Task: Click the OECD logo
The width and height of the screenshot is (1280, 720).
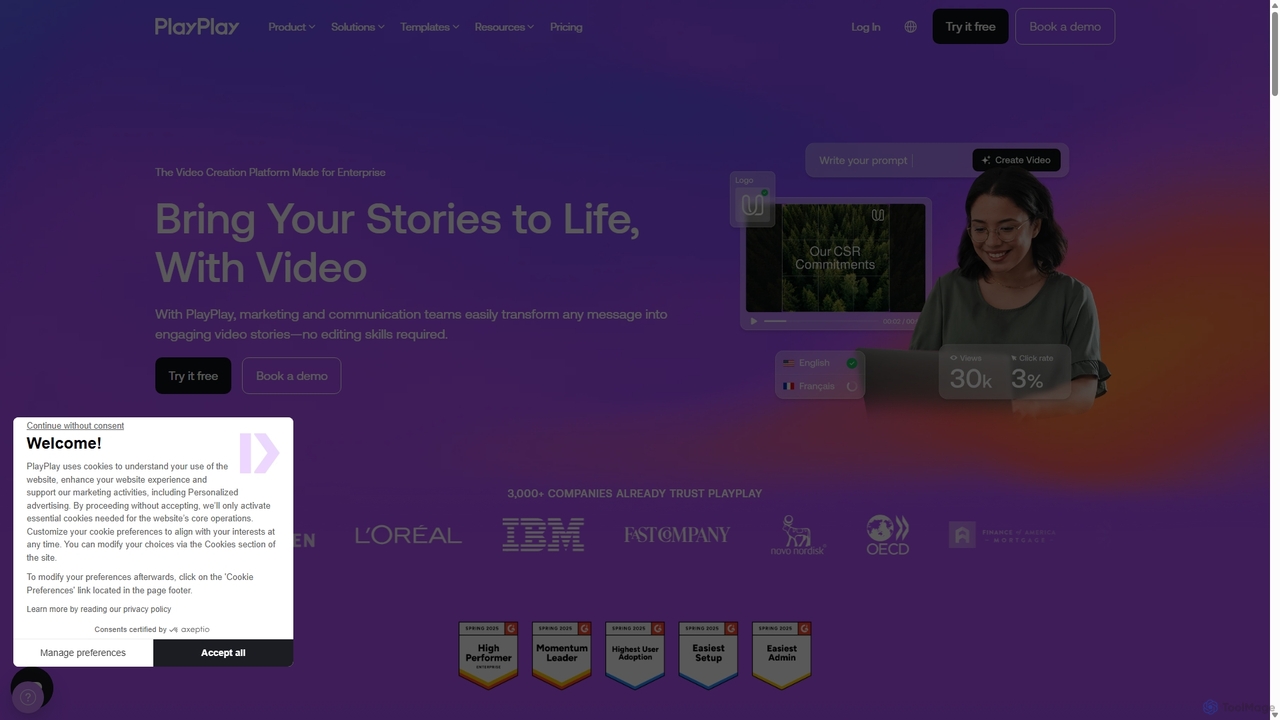Action: click(888, 535)
